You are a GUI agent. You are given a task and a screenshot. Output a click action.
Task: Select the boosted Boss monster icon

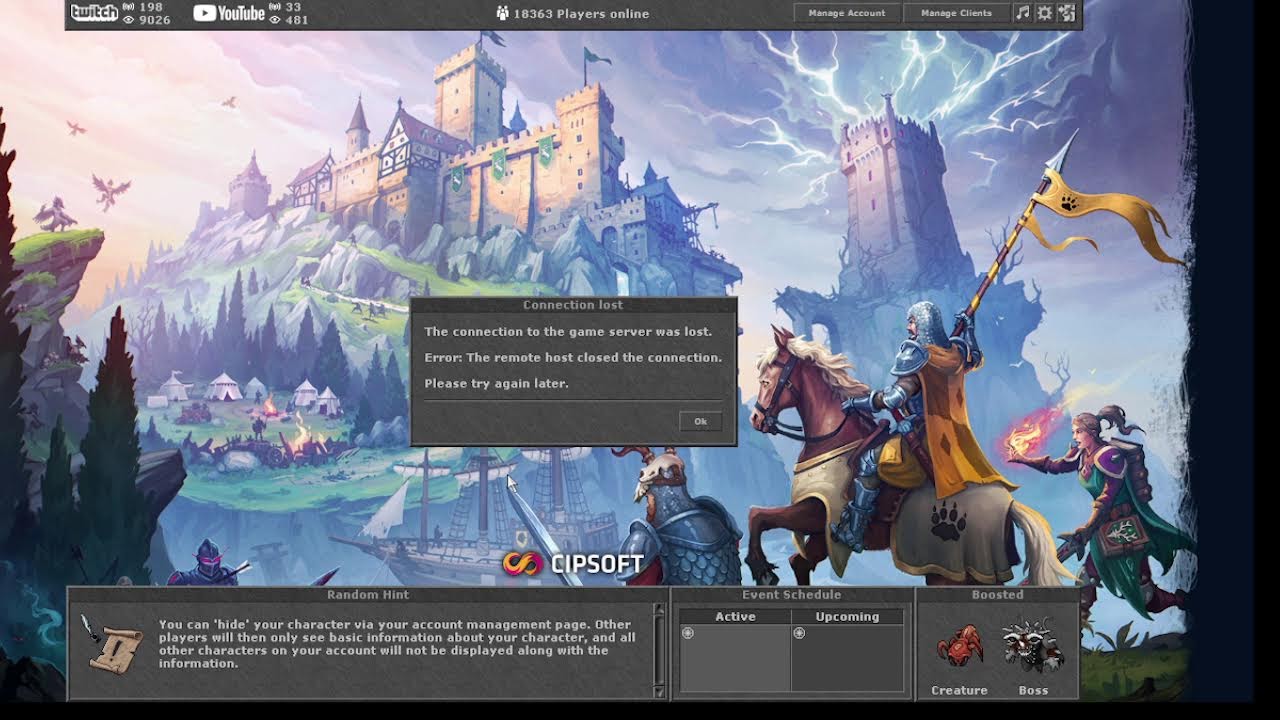(1033, 646)
